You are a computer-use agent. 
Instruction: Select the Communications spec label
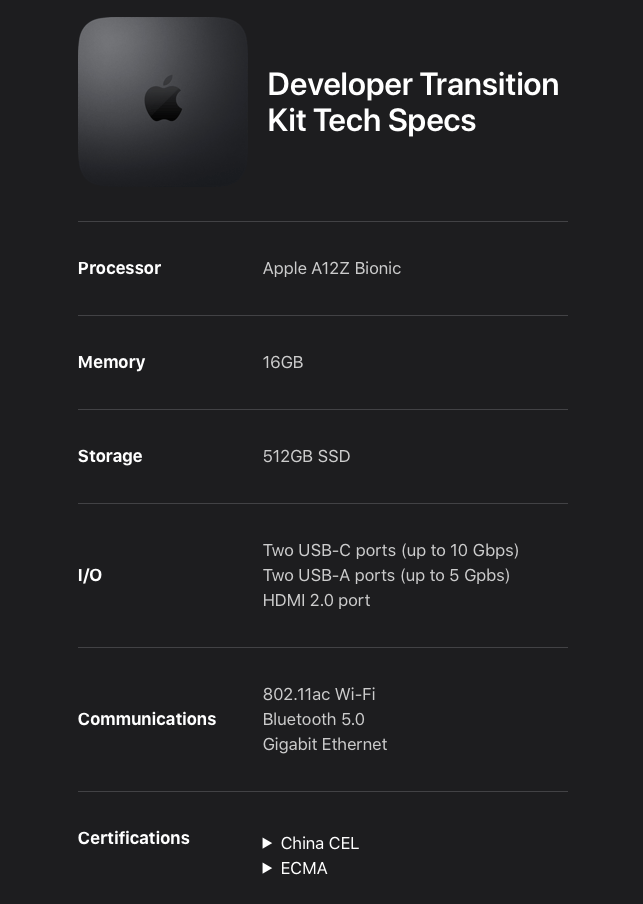point(147,719)
